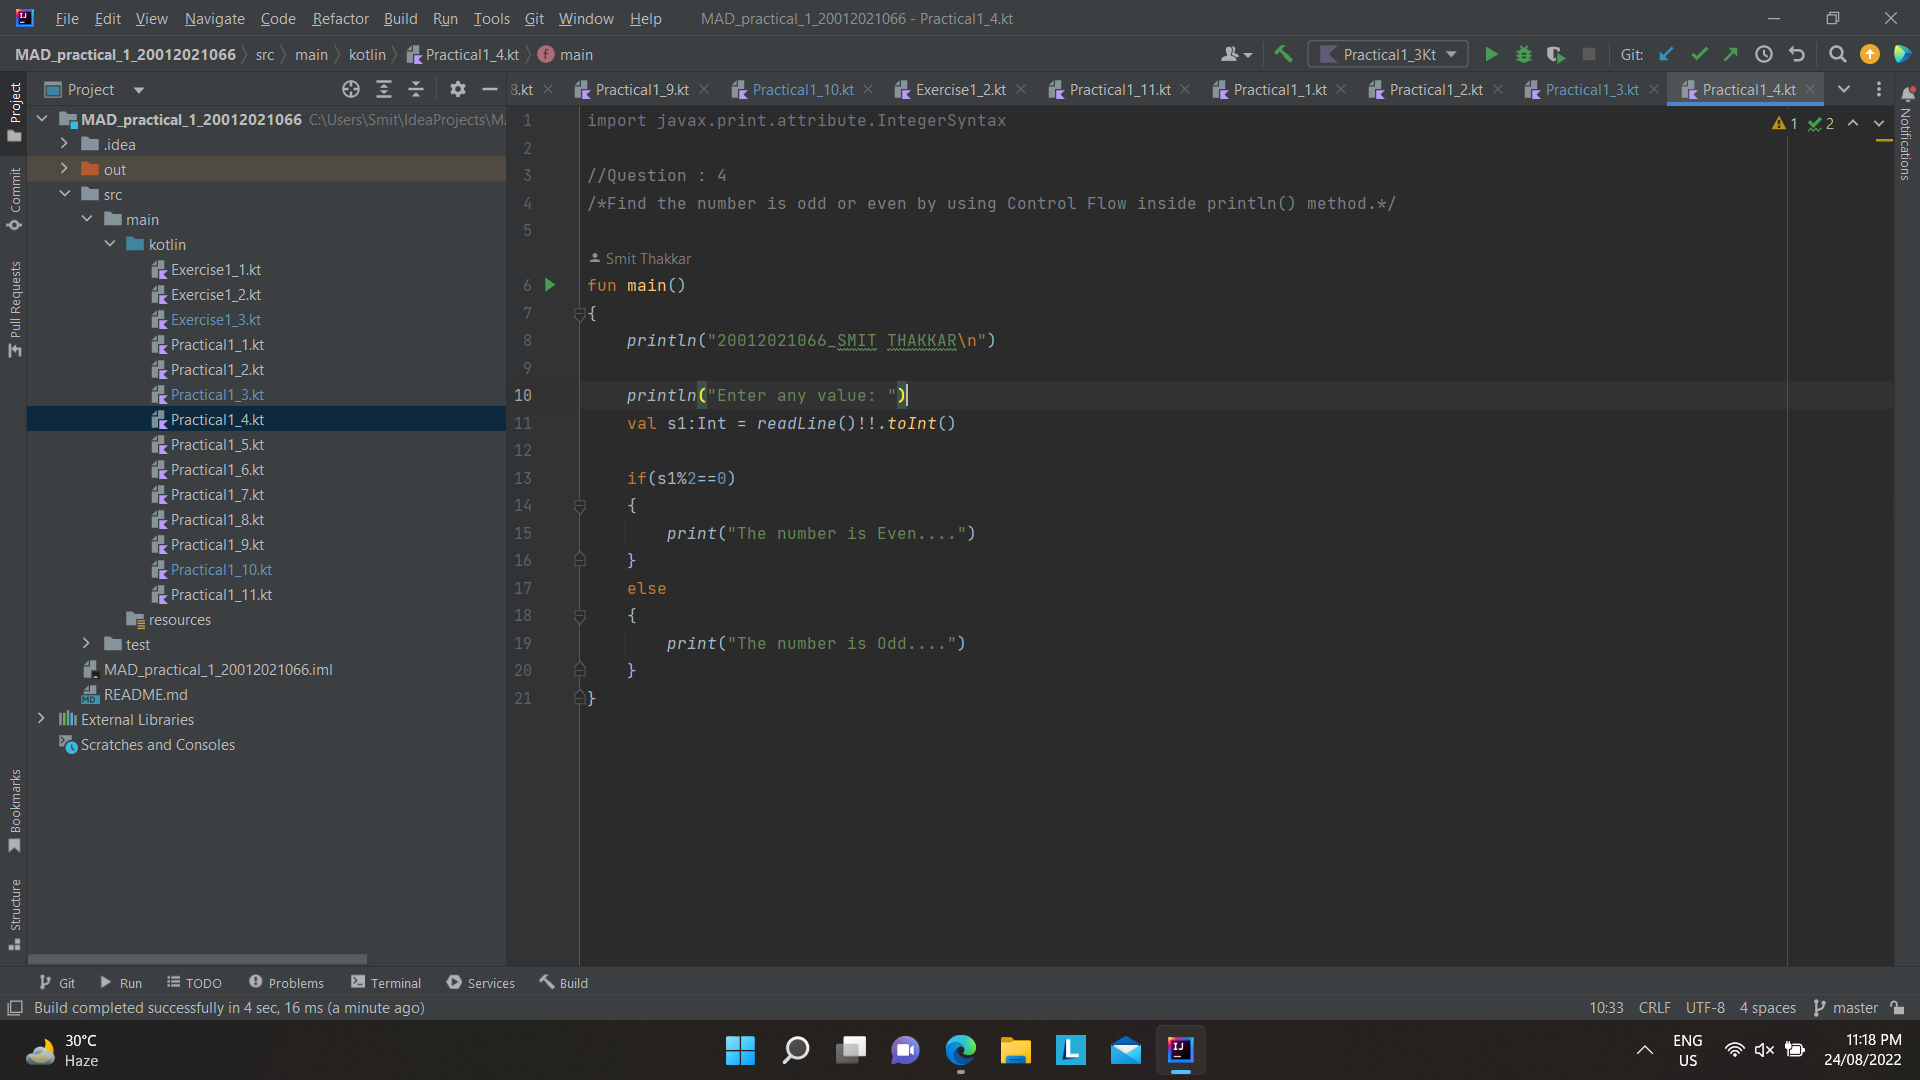The image size is (1920, 1080).
Task: Open run configuration Practical1_3Kt dropdown
Action: (x=1388, y=55)
